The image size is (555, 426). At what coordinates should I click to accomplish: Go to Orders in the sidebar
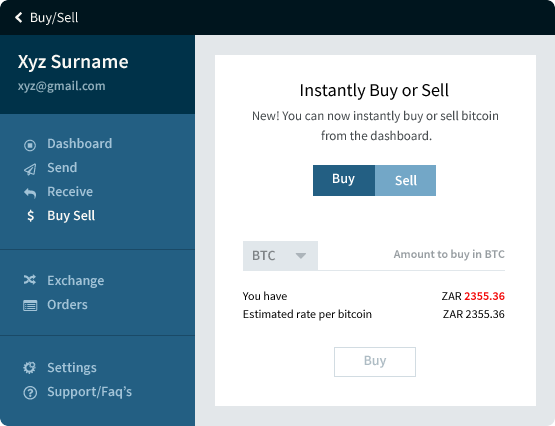coord(67,305)
